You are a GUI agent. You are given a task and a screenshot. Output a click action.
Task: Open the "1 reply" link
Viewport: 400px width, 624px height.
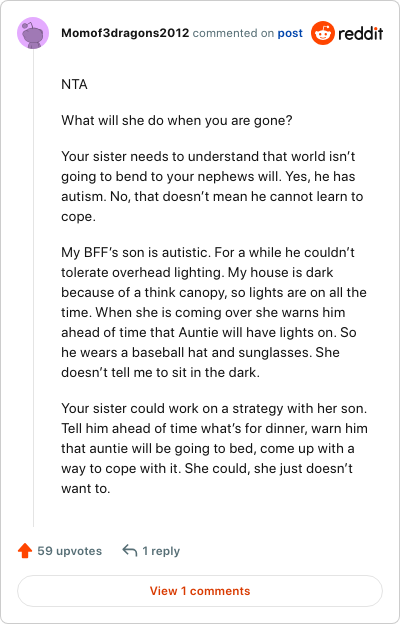click(x=161, y=551)
